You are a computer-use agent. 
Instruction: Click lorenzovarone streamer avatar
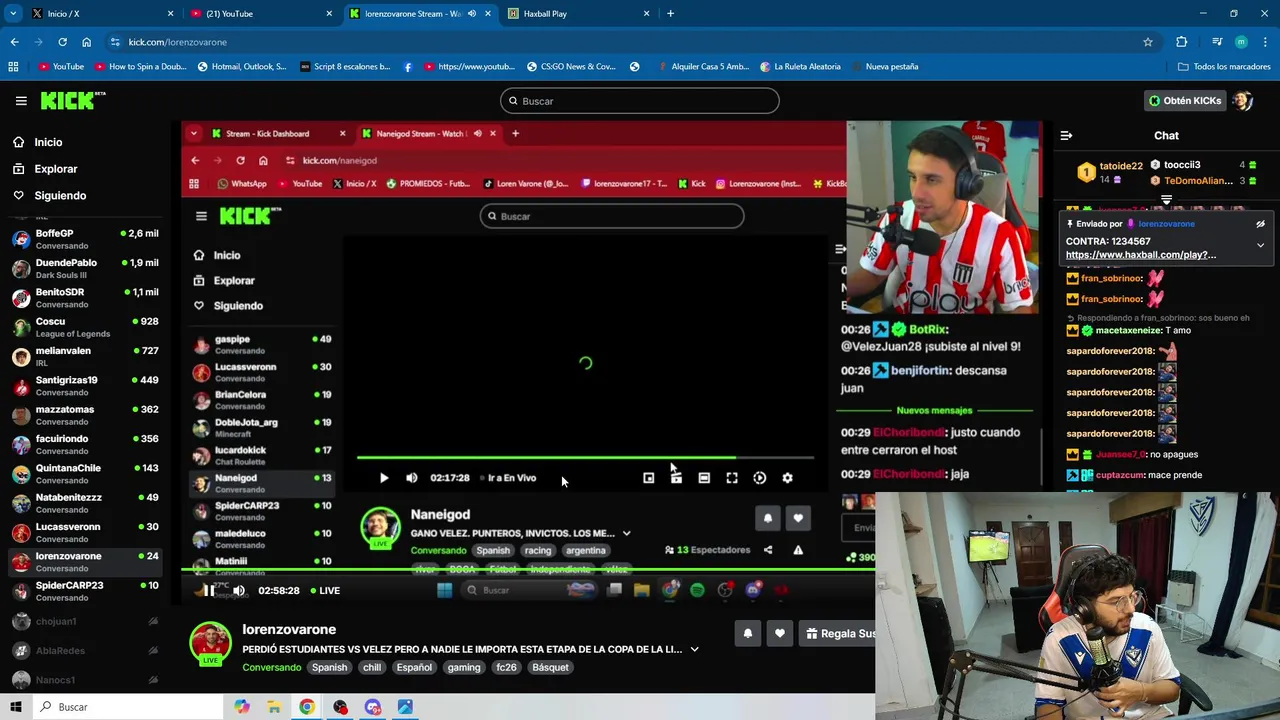(x=210, y=643)
